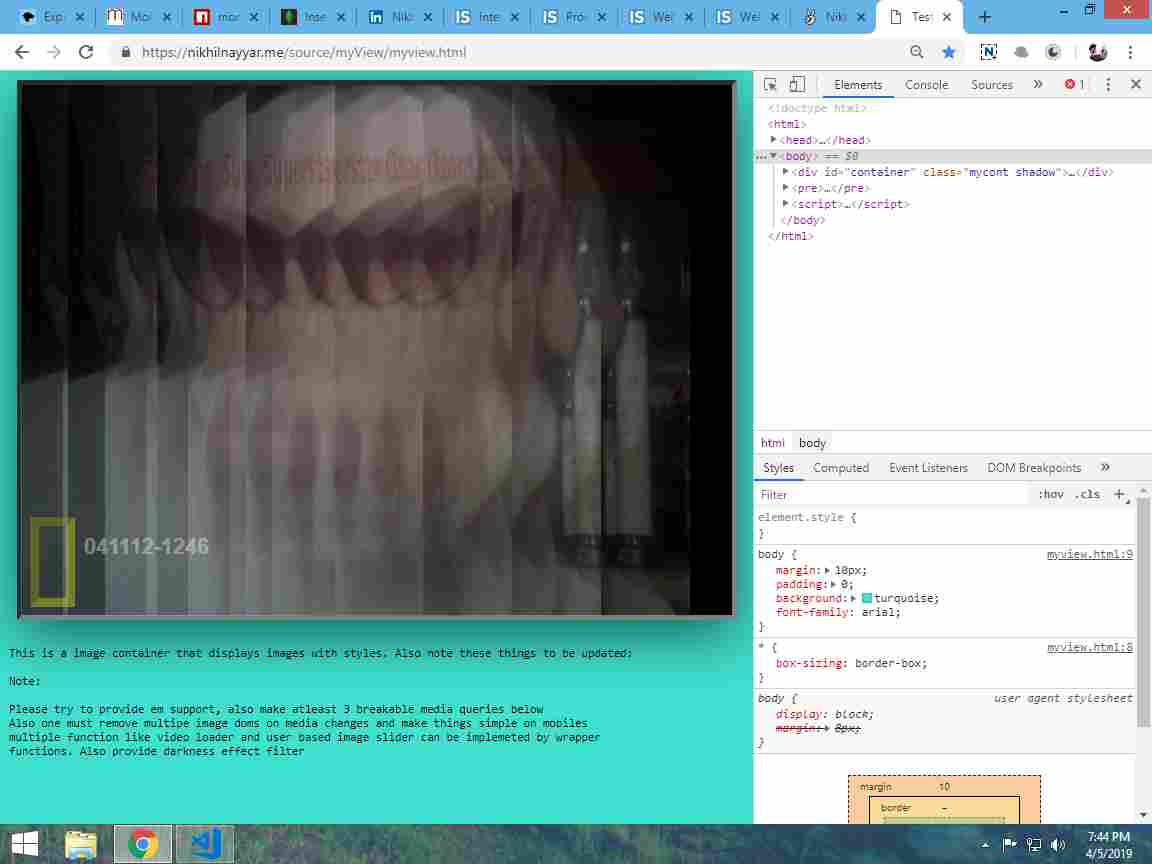Expand the head element node

[x=773, y=140]
